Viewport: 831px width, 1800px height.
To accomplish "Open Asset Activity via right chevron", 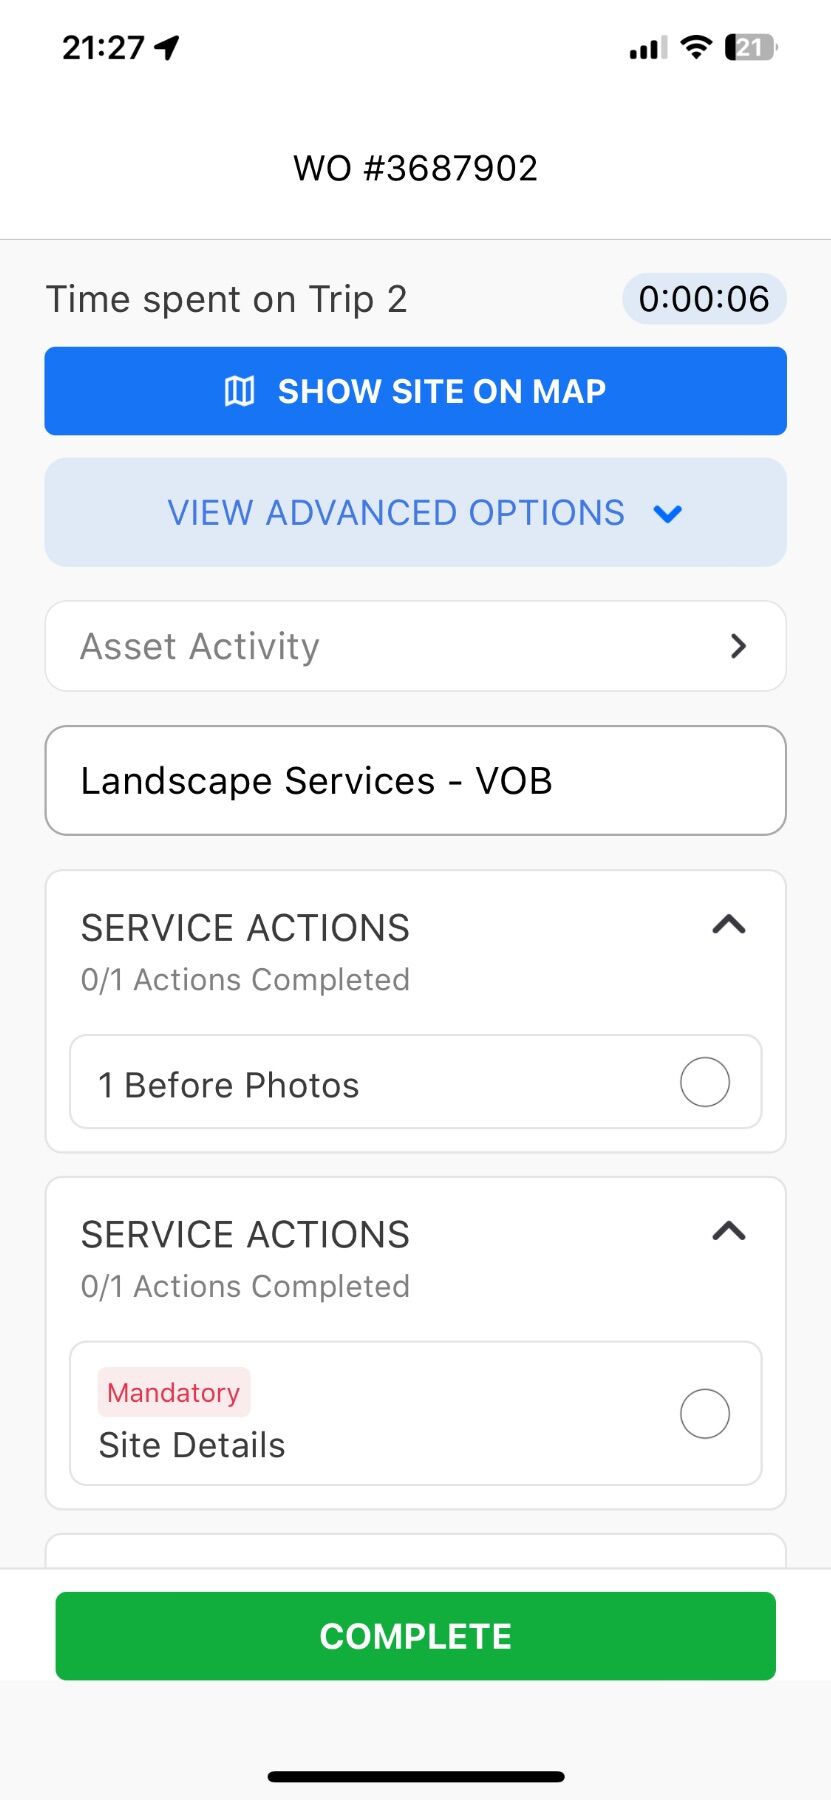I will click(x=738, y=646).
